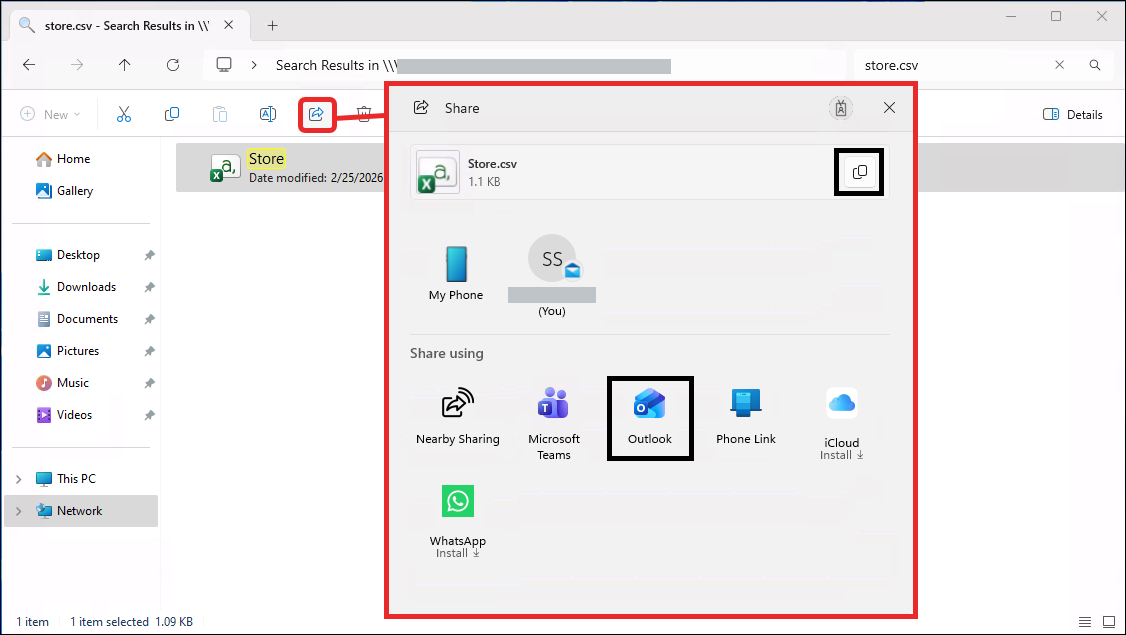This screenshot has width=1126, height=635.
Task: Open the contacts icon in Share header
Action: [841, 108]
